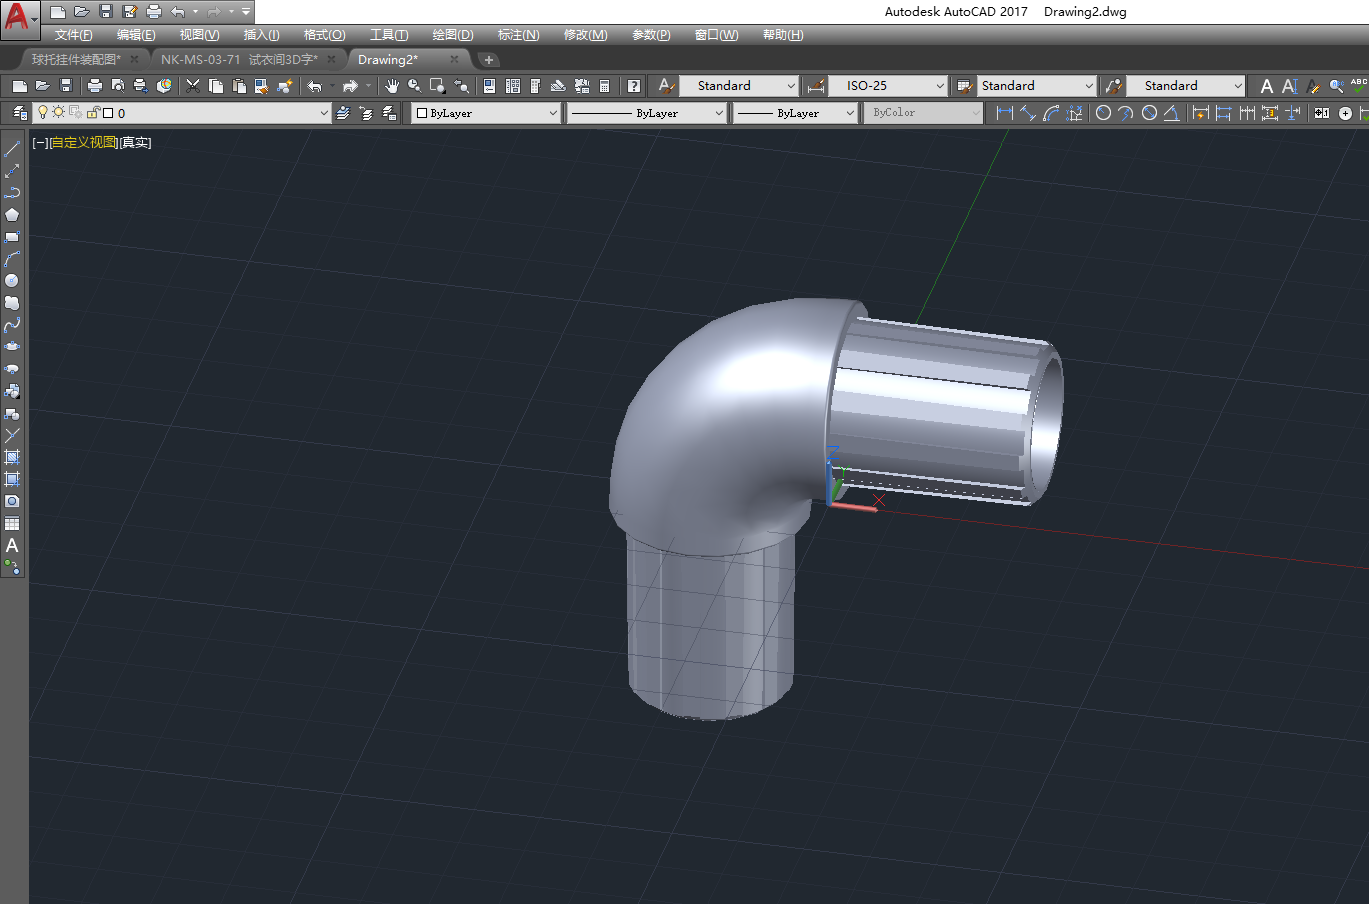Open the 修改(M) menu
The height and width of the screenshot is (904, 1369).
tap(585, 35)
